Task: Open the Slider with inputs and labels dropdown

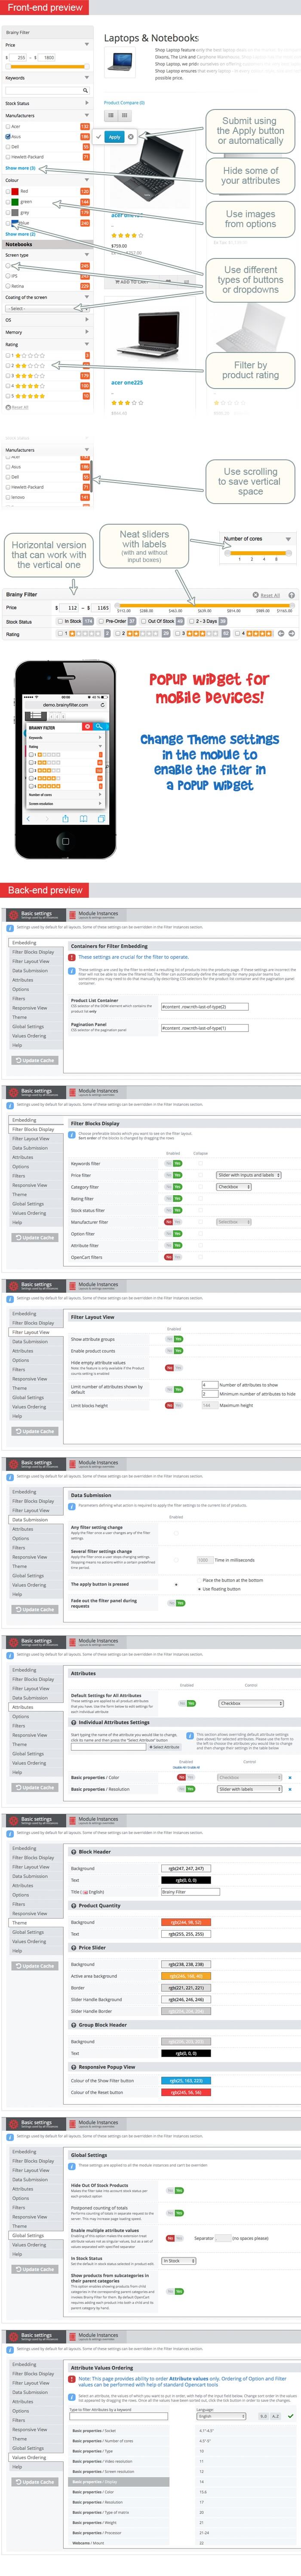Action: click(248, 1175)
